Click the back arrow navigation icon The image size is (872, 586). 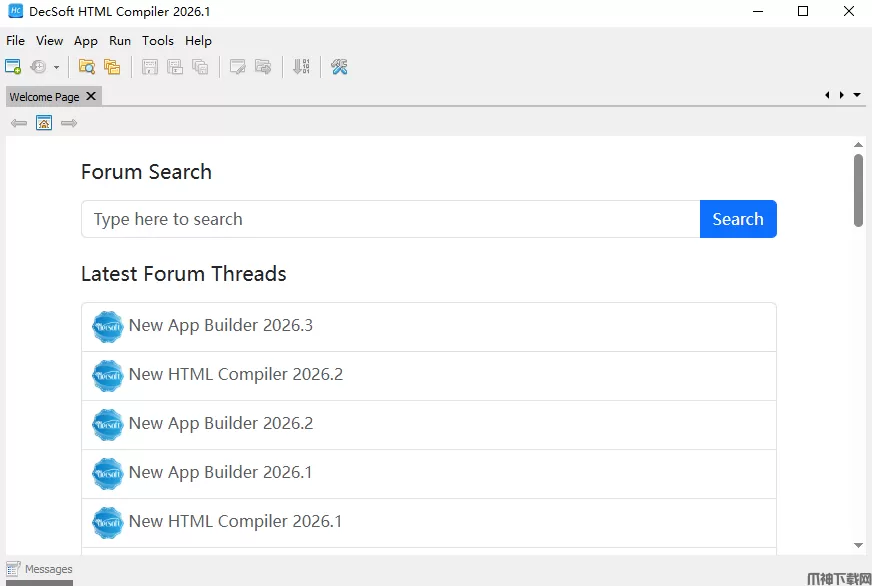(x=19, y=123)
